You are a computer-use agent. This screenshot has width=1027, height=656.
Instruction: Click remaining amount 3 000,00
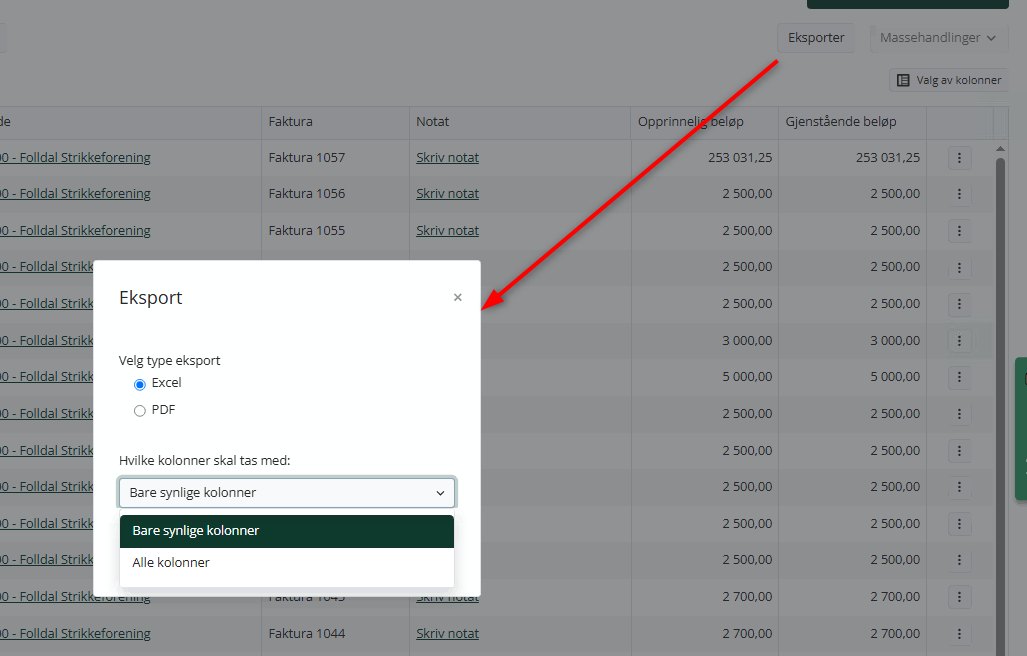click(x=895, y=340)
